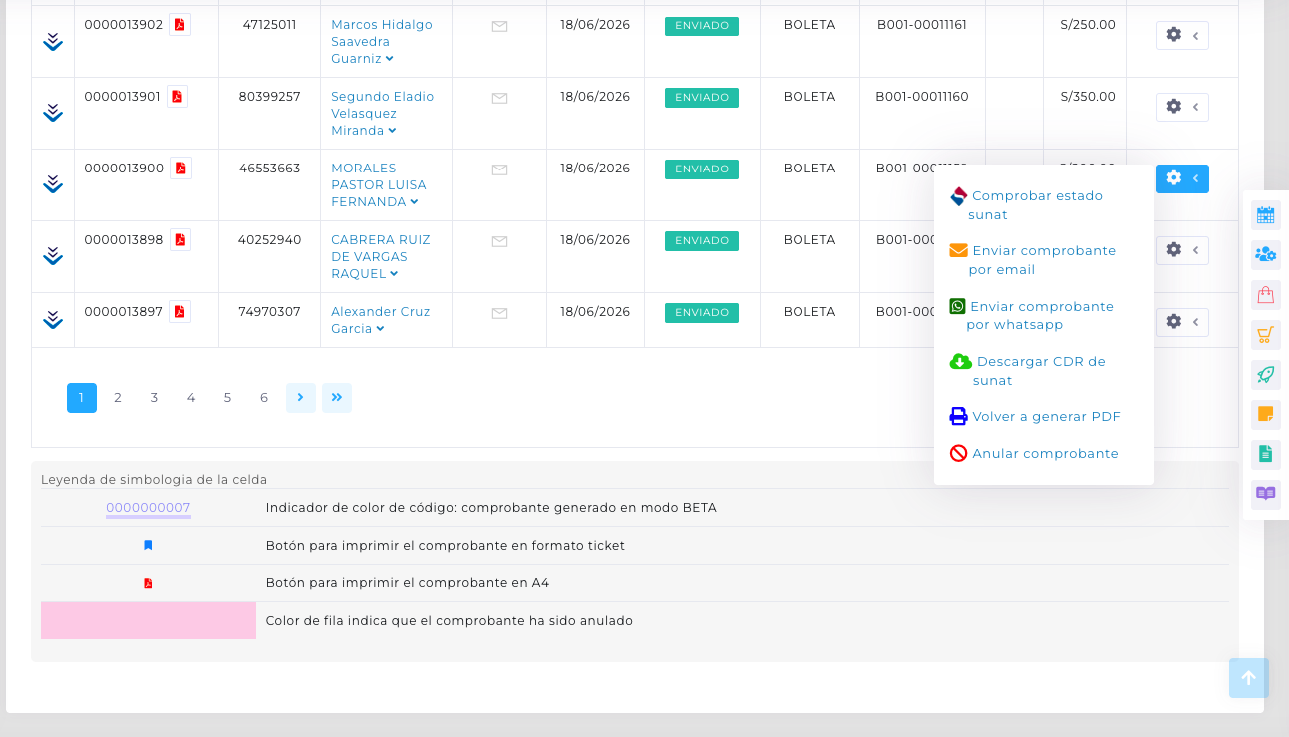Open gear options for Marcos Hidalgo row
Viewport: 1289px width, 737px height.
tap(1182, 35)
